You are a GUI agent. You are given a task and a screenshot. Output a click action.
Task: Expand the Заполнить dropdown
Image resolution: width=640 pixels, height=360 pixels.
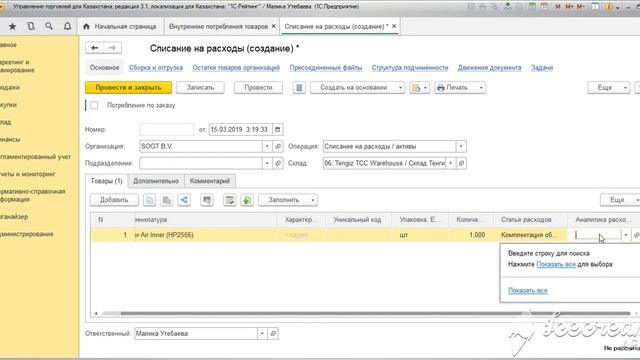click(313, 200)
